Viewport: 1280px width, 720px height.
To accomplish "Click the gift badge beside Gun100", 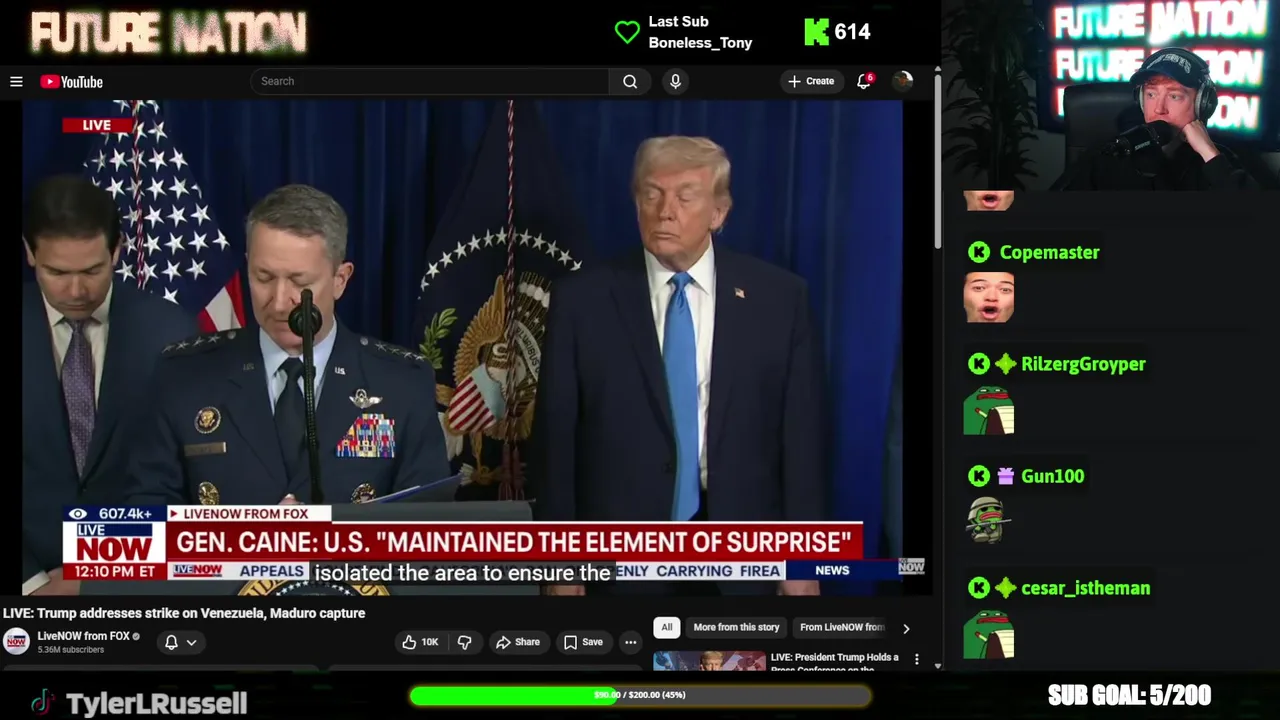I will [1005, 477].
